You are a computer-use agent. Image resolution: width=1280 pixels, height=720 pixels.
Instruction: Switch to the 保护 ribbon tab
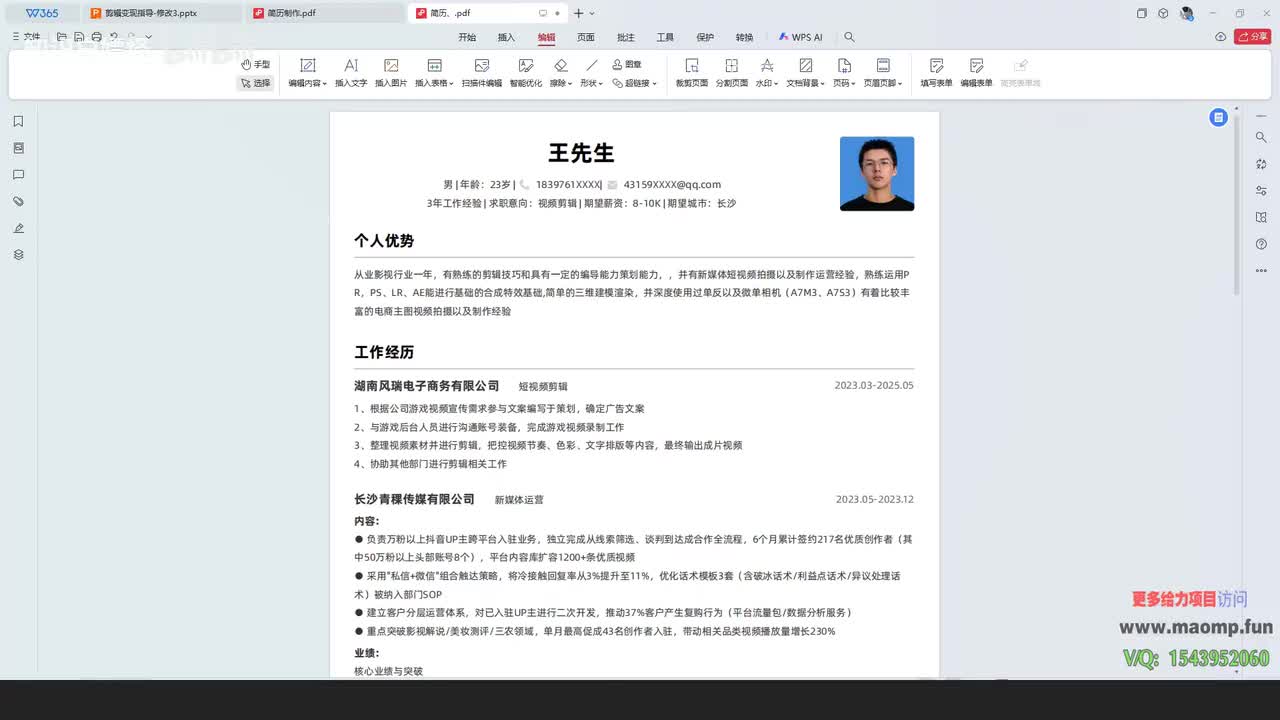pos(705,37)
